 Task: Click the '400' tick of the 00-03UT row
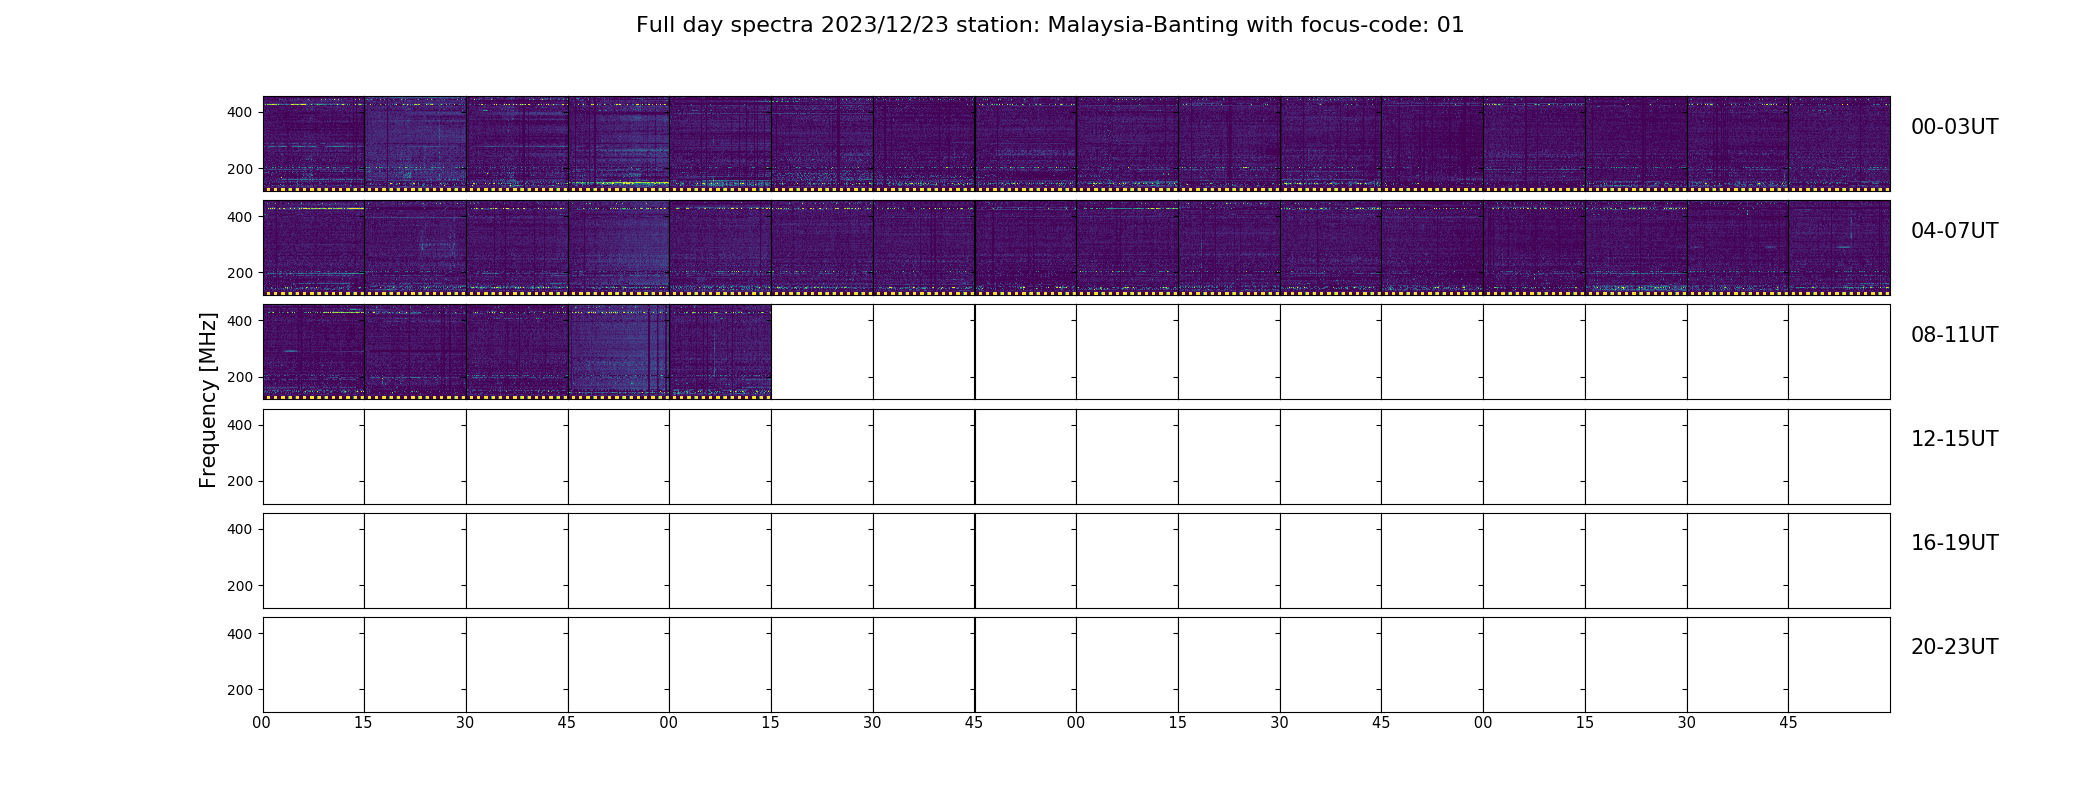pos(240,112)
